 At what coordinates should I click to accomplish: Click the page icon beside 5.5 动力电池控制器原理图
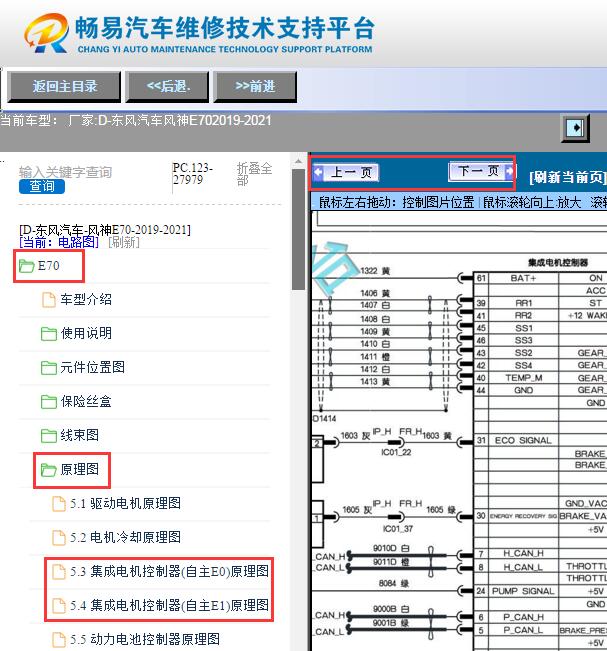59,640
